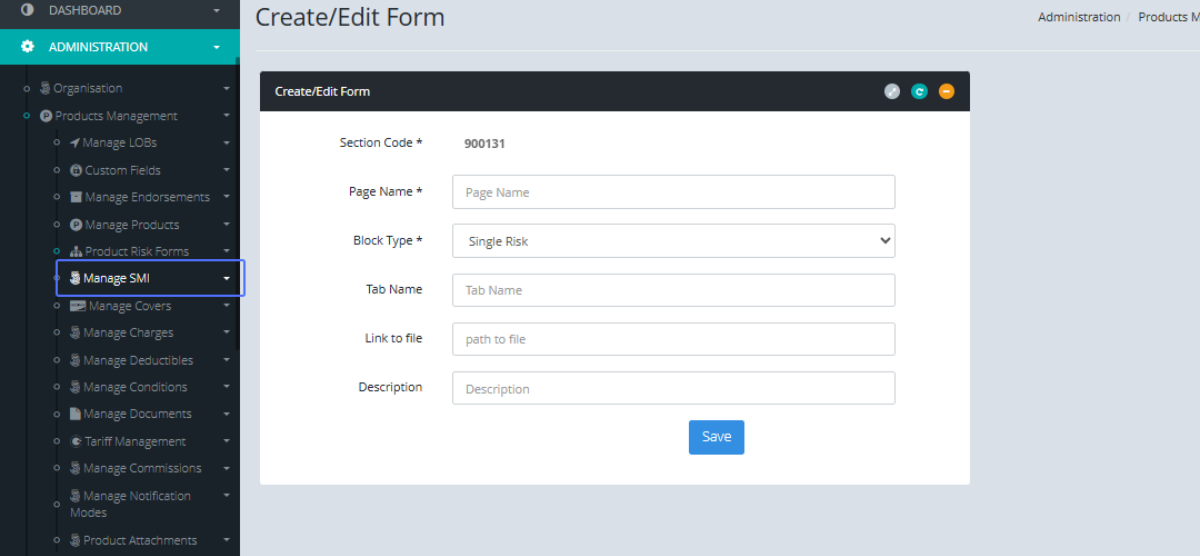Viewport: 1200px width, 556px height.
Task: Expand the Organisation menu arrow
Action: (227, 89)
